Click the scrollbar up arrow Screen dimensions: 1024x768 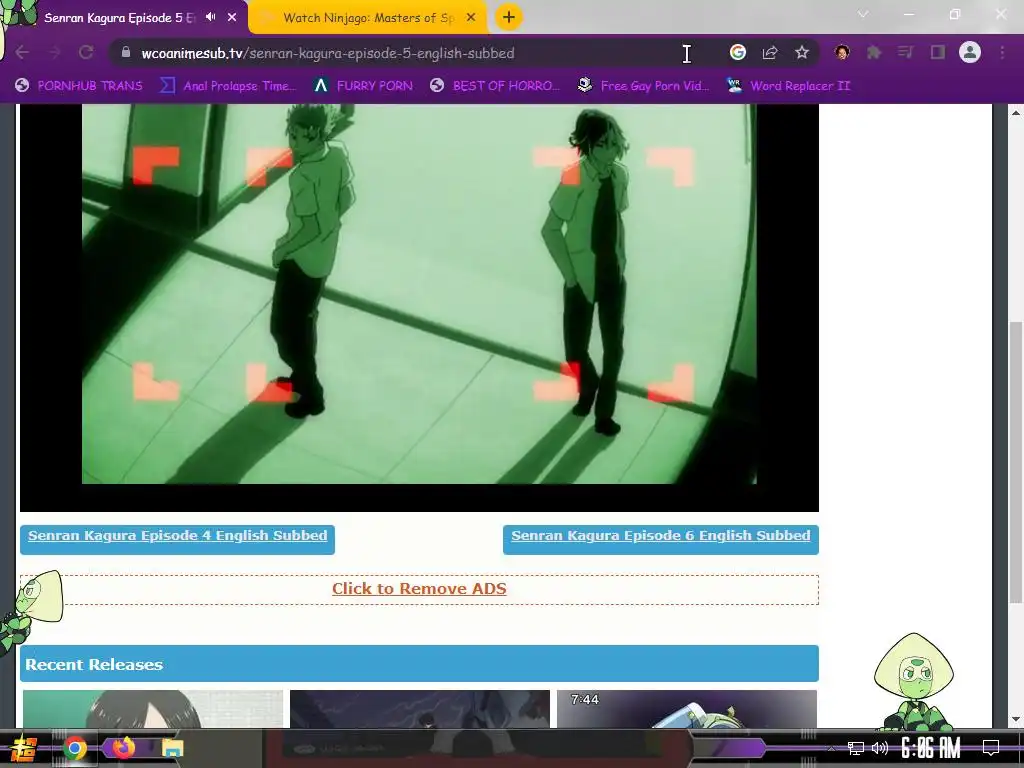[x=1016, y=113]
